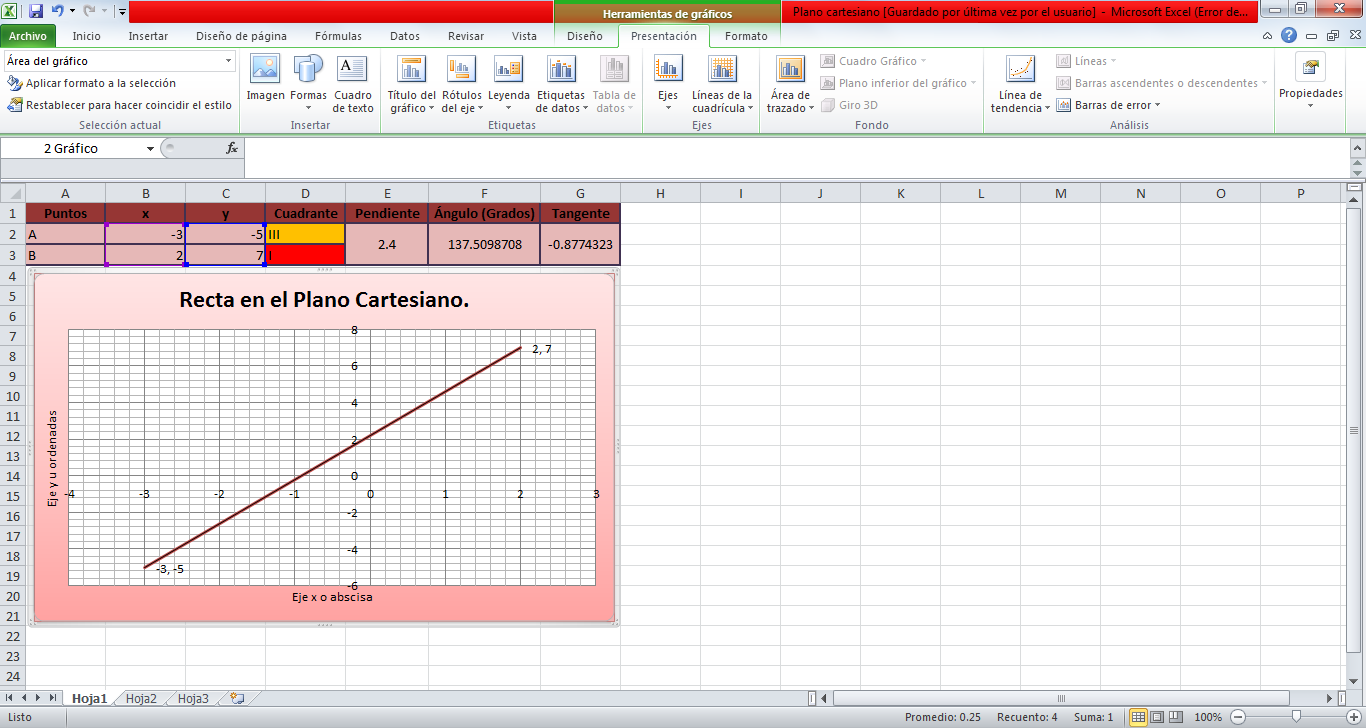1366x728 pixels.
Task: Expand the Ejes dropdown
Action: (x=667, y=84)
